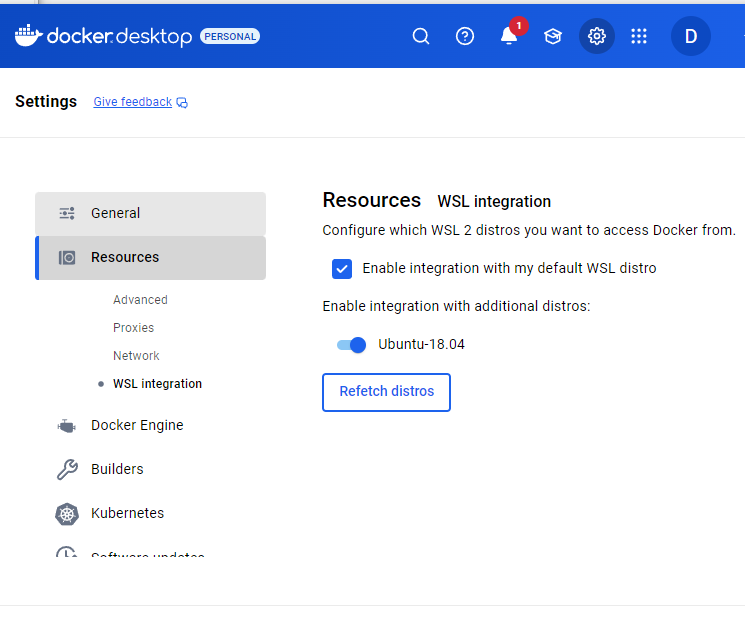Open Docker Engine settings

click(x=137, y=425)
